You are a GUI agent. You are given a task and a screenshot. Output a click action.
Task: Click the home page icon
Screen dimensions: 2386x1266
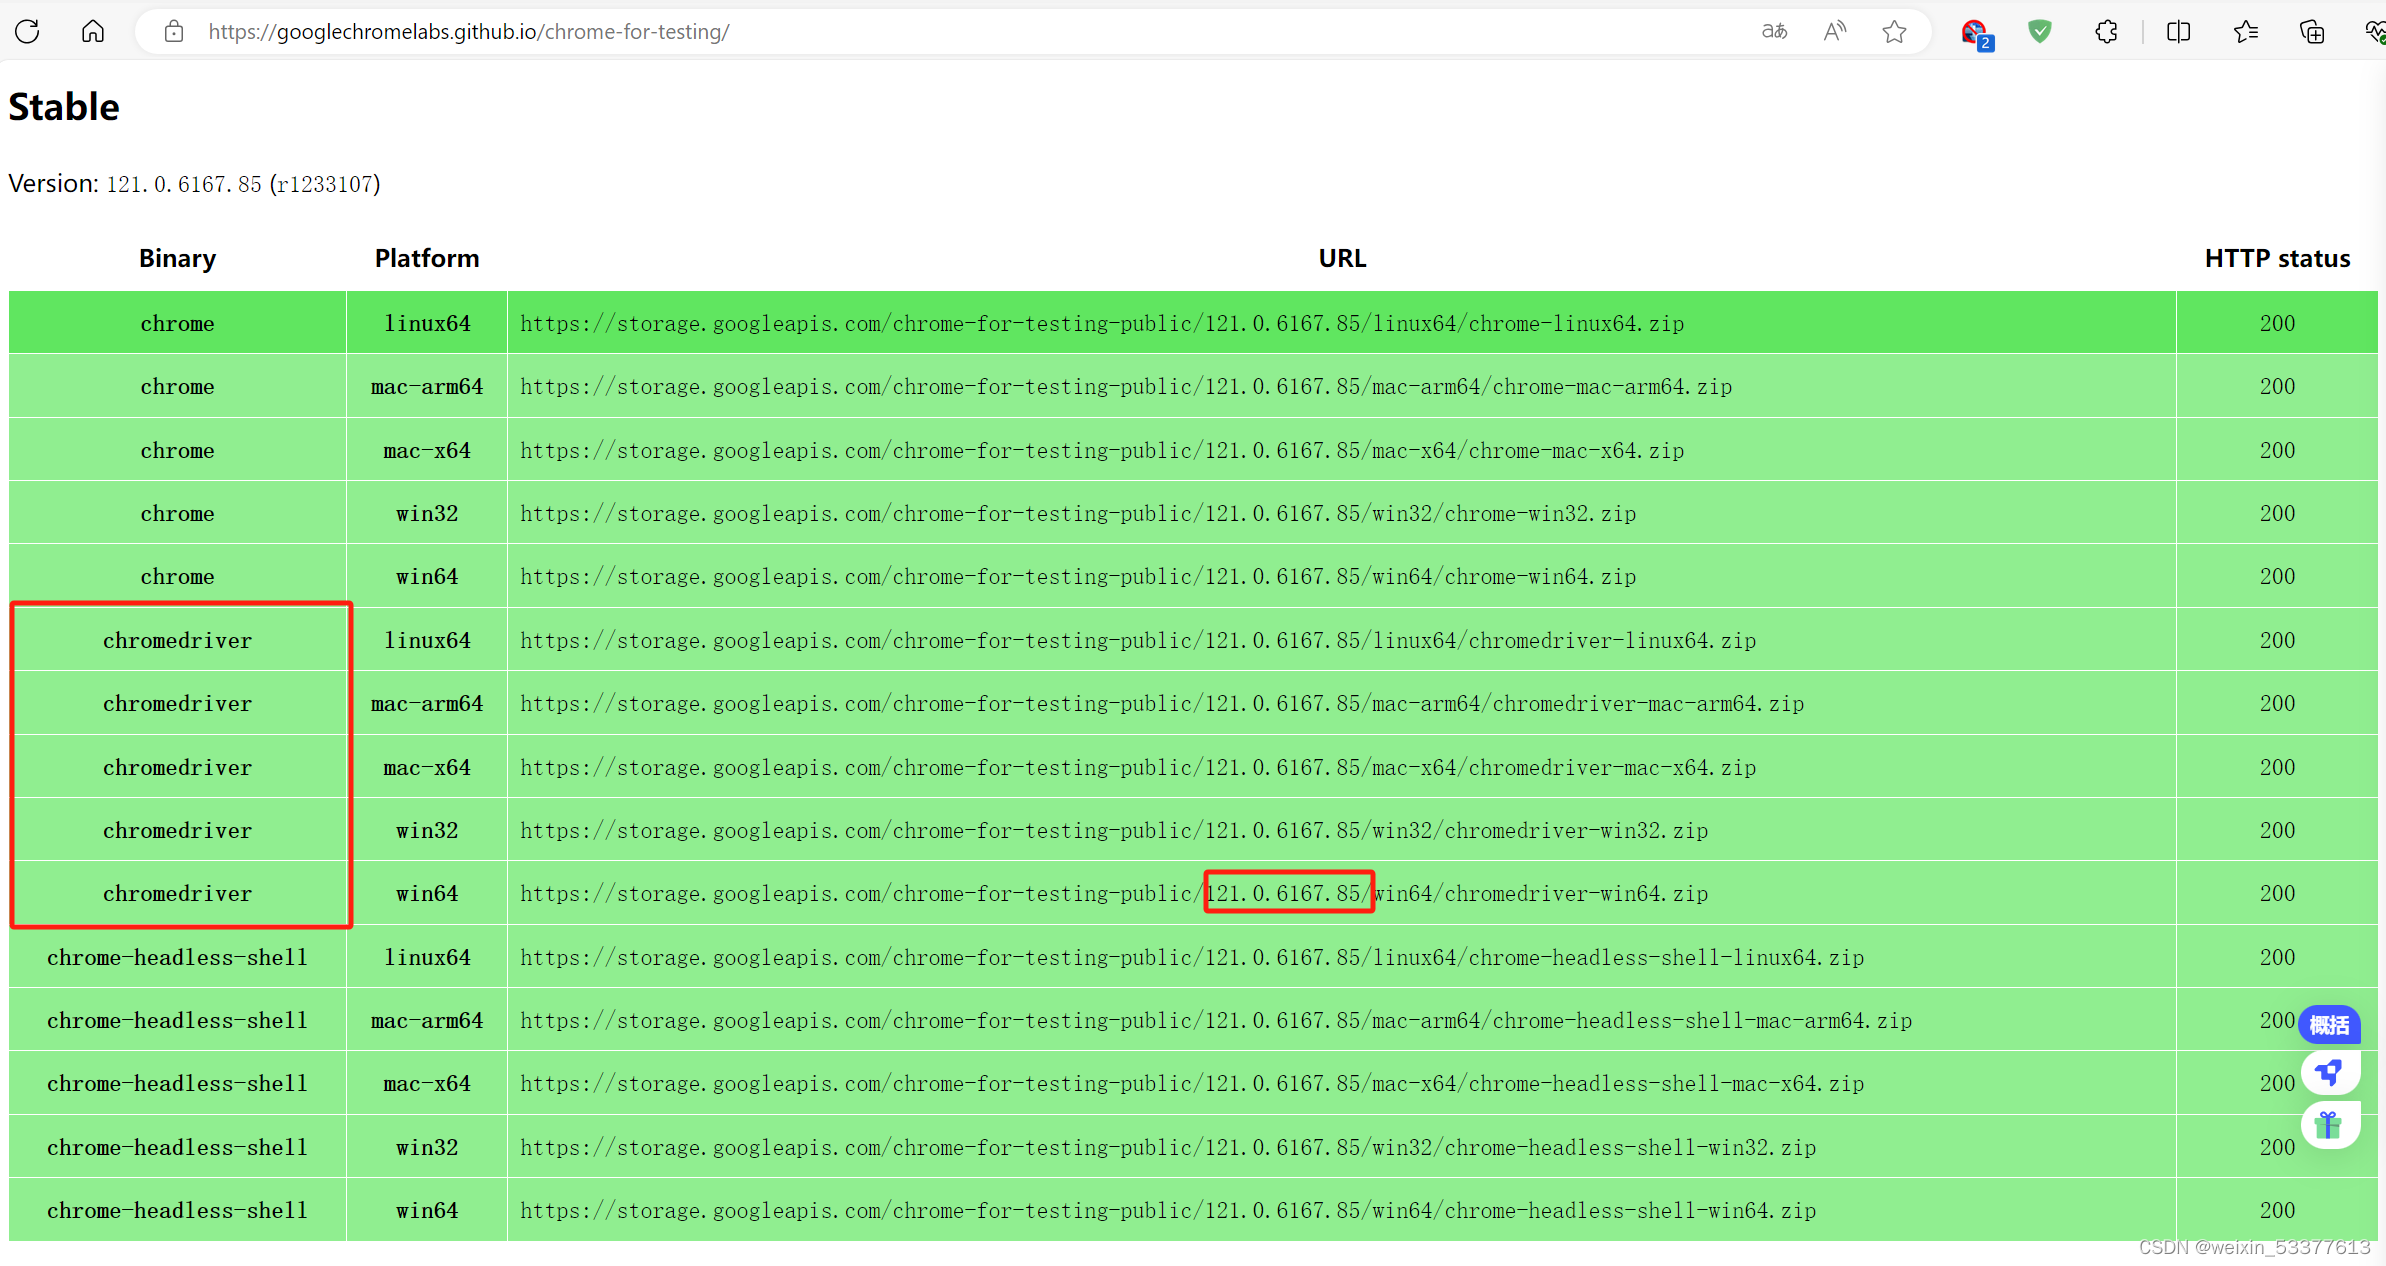pos(93,31)
